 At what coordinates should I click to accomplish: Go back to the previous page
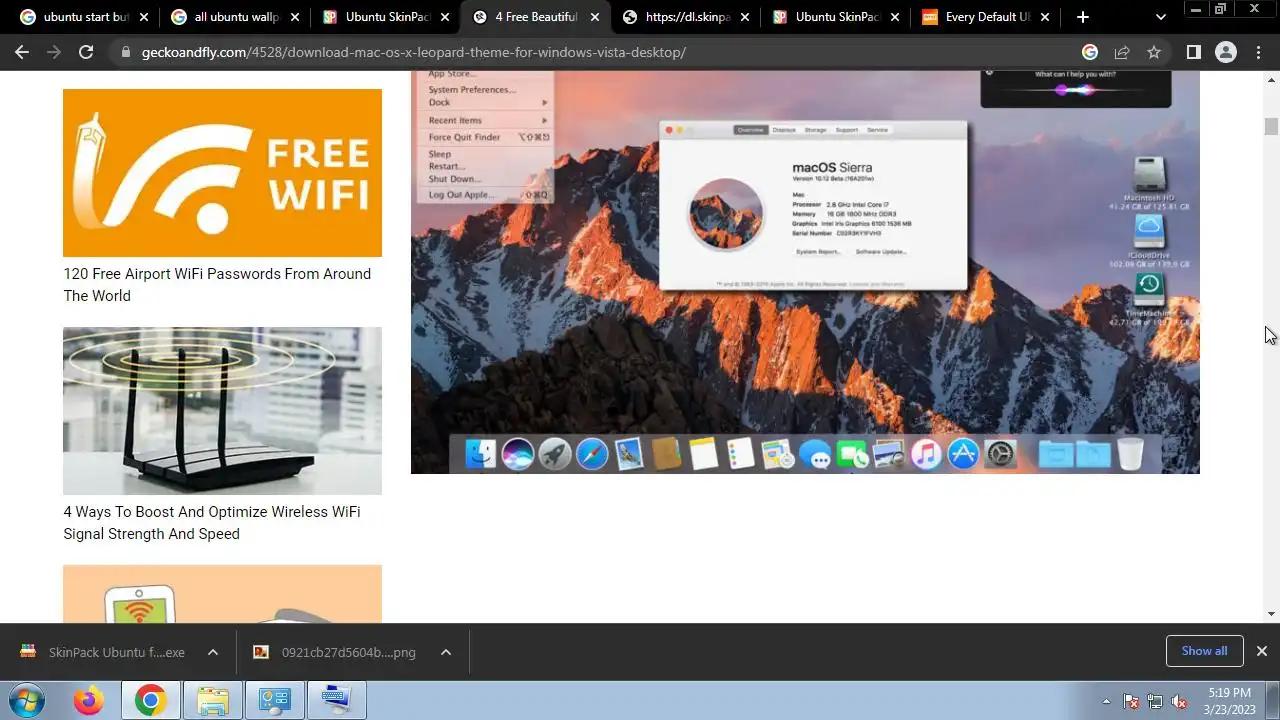click(x=22, y=52)
